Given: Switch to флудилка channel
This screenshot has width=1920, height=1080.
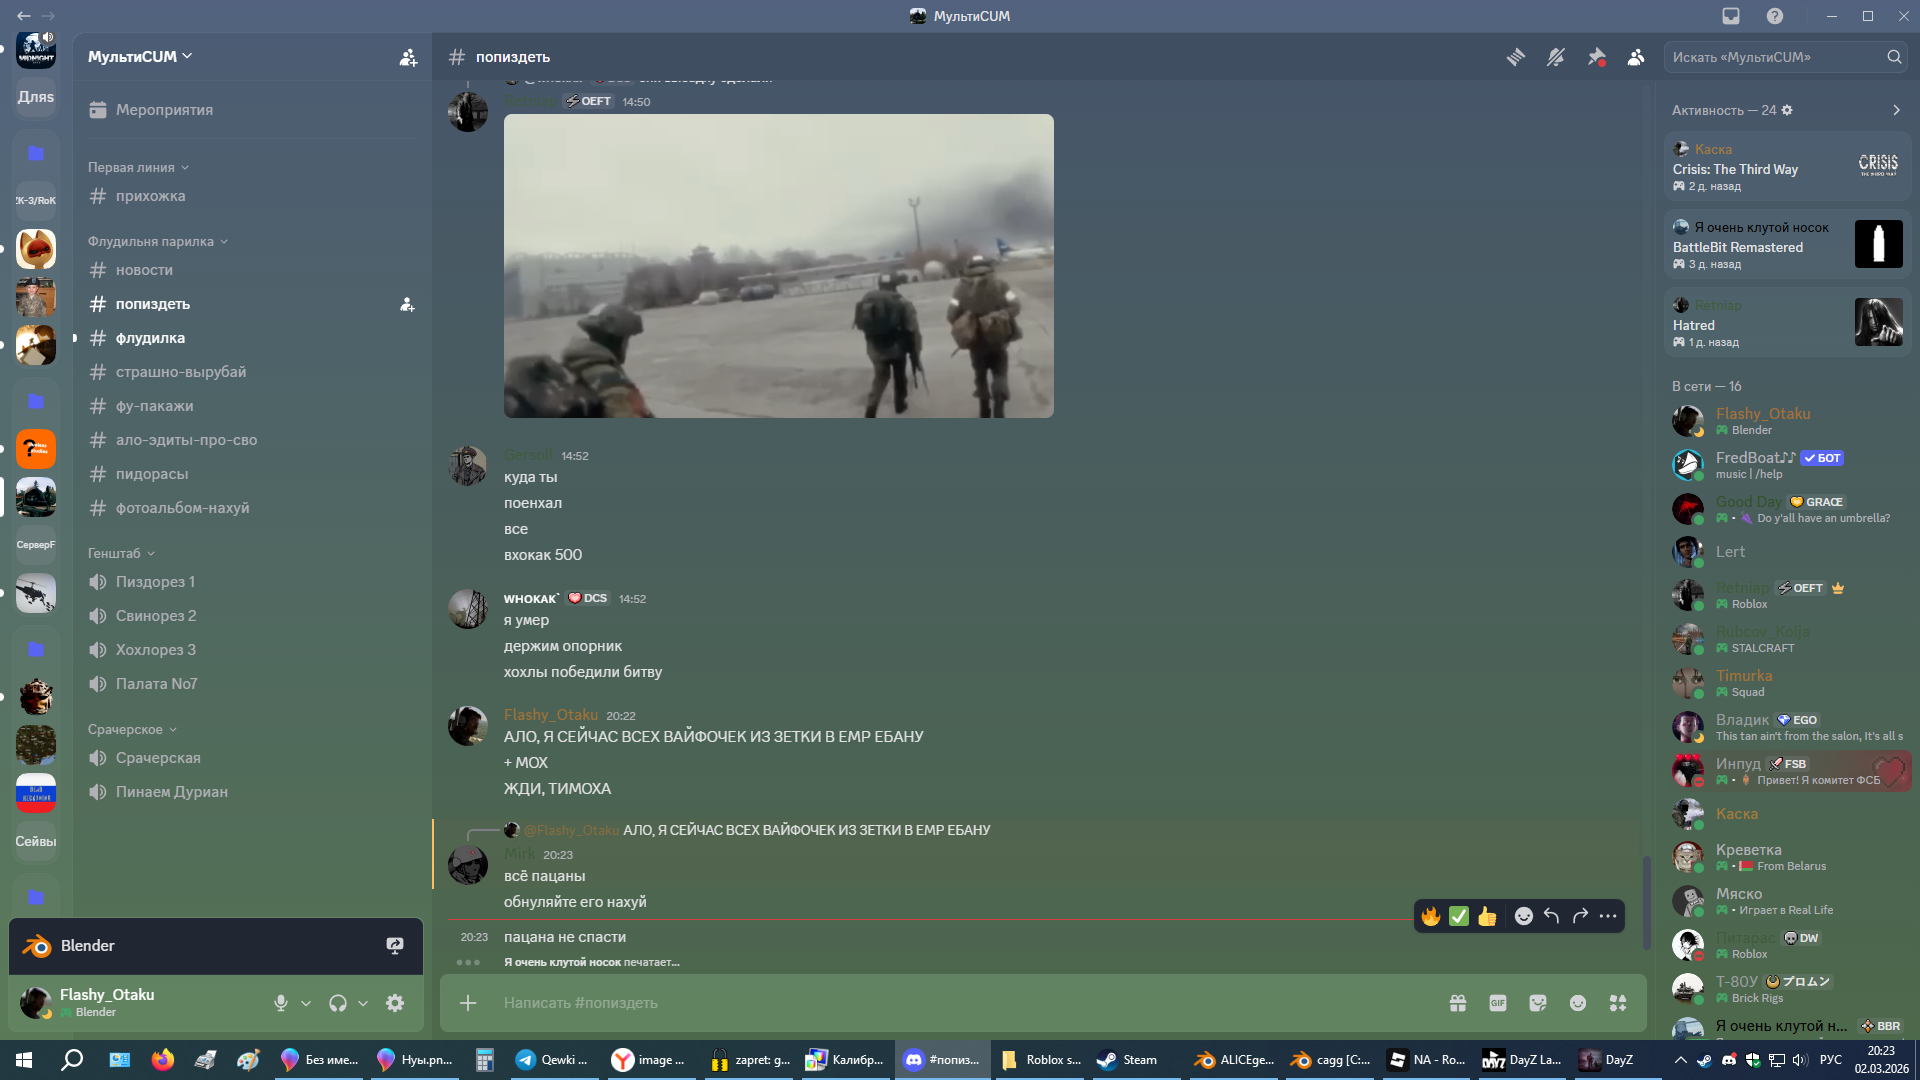Looking at the screenshot, I should 150,338.
